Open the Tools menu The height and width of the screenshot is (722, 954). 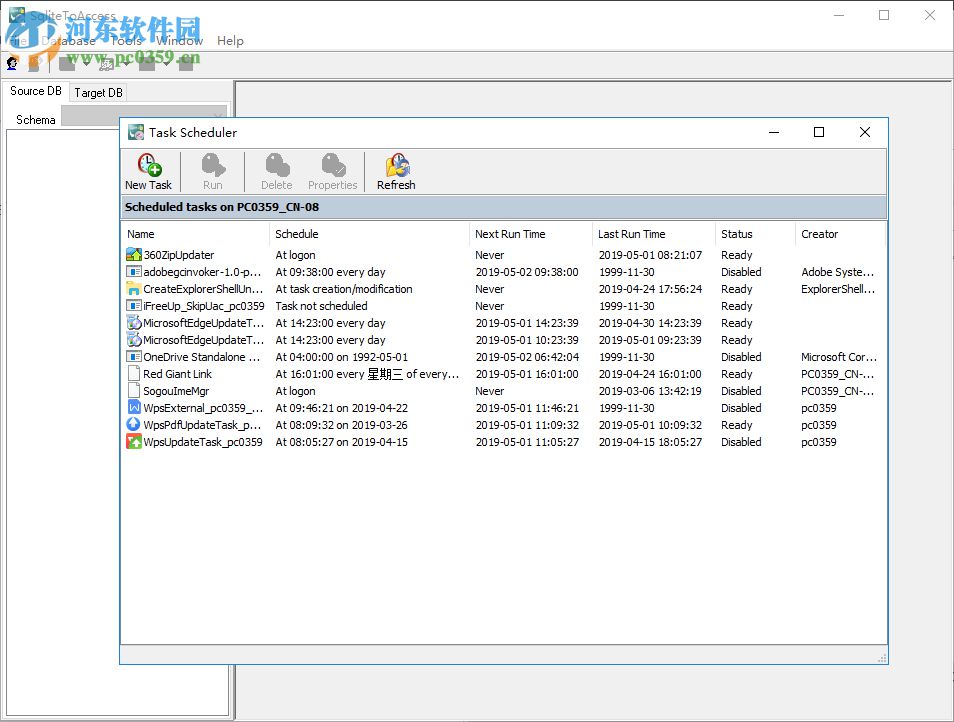point(128,41)
